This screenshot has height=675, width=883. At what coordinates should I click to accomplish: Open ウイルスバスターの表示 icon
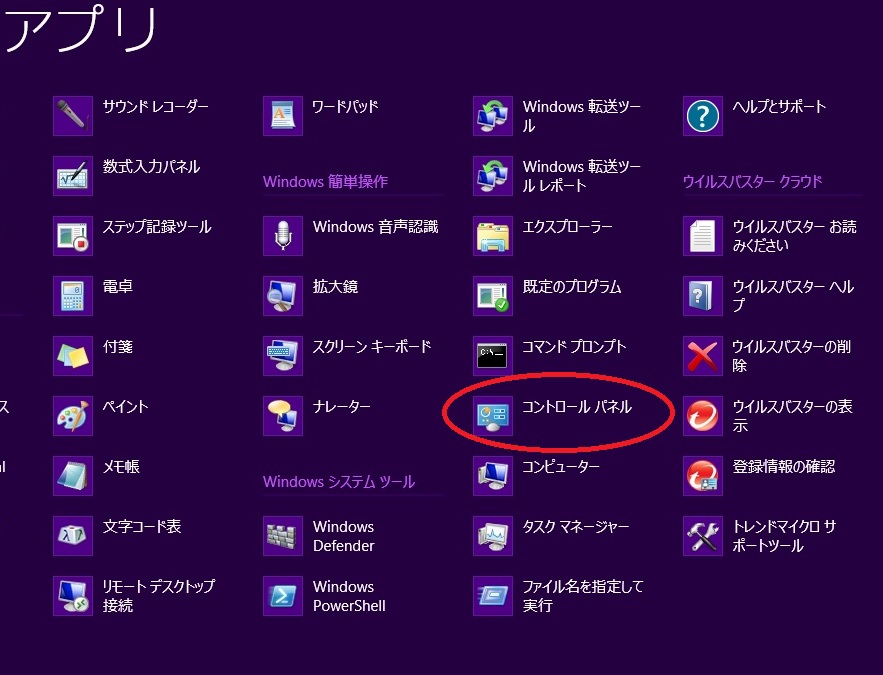(x=703, y=416)
